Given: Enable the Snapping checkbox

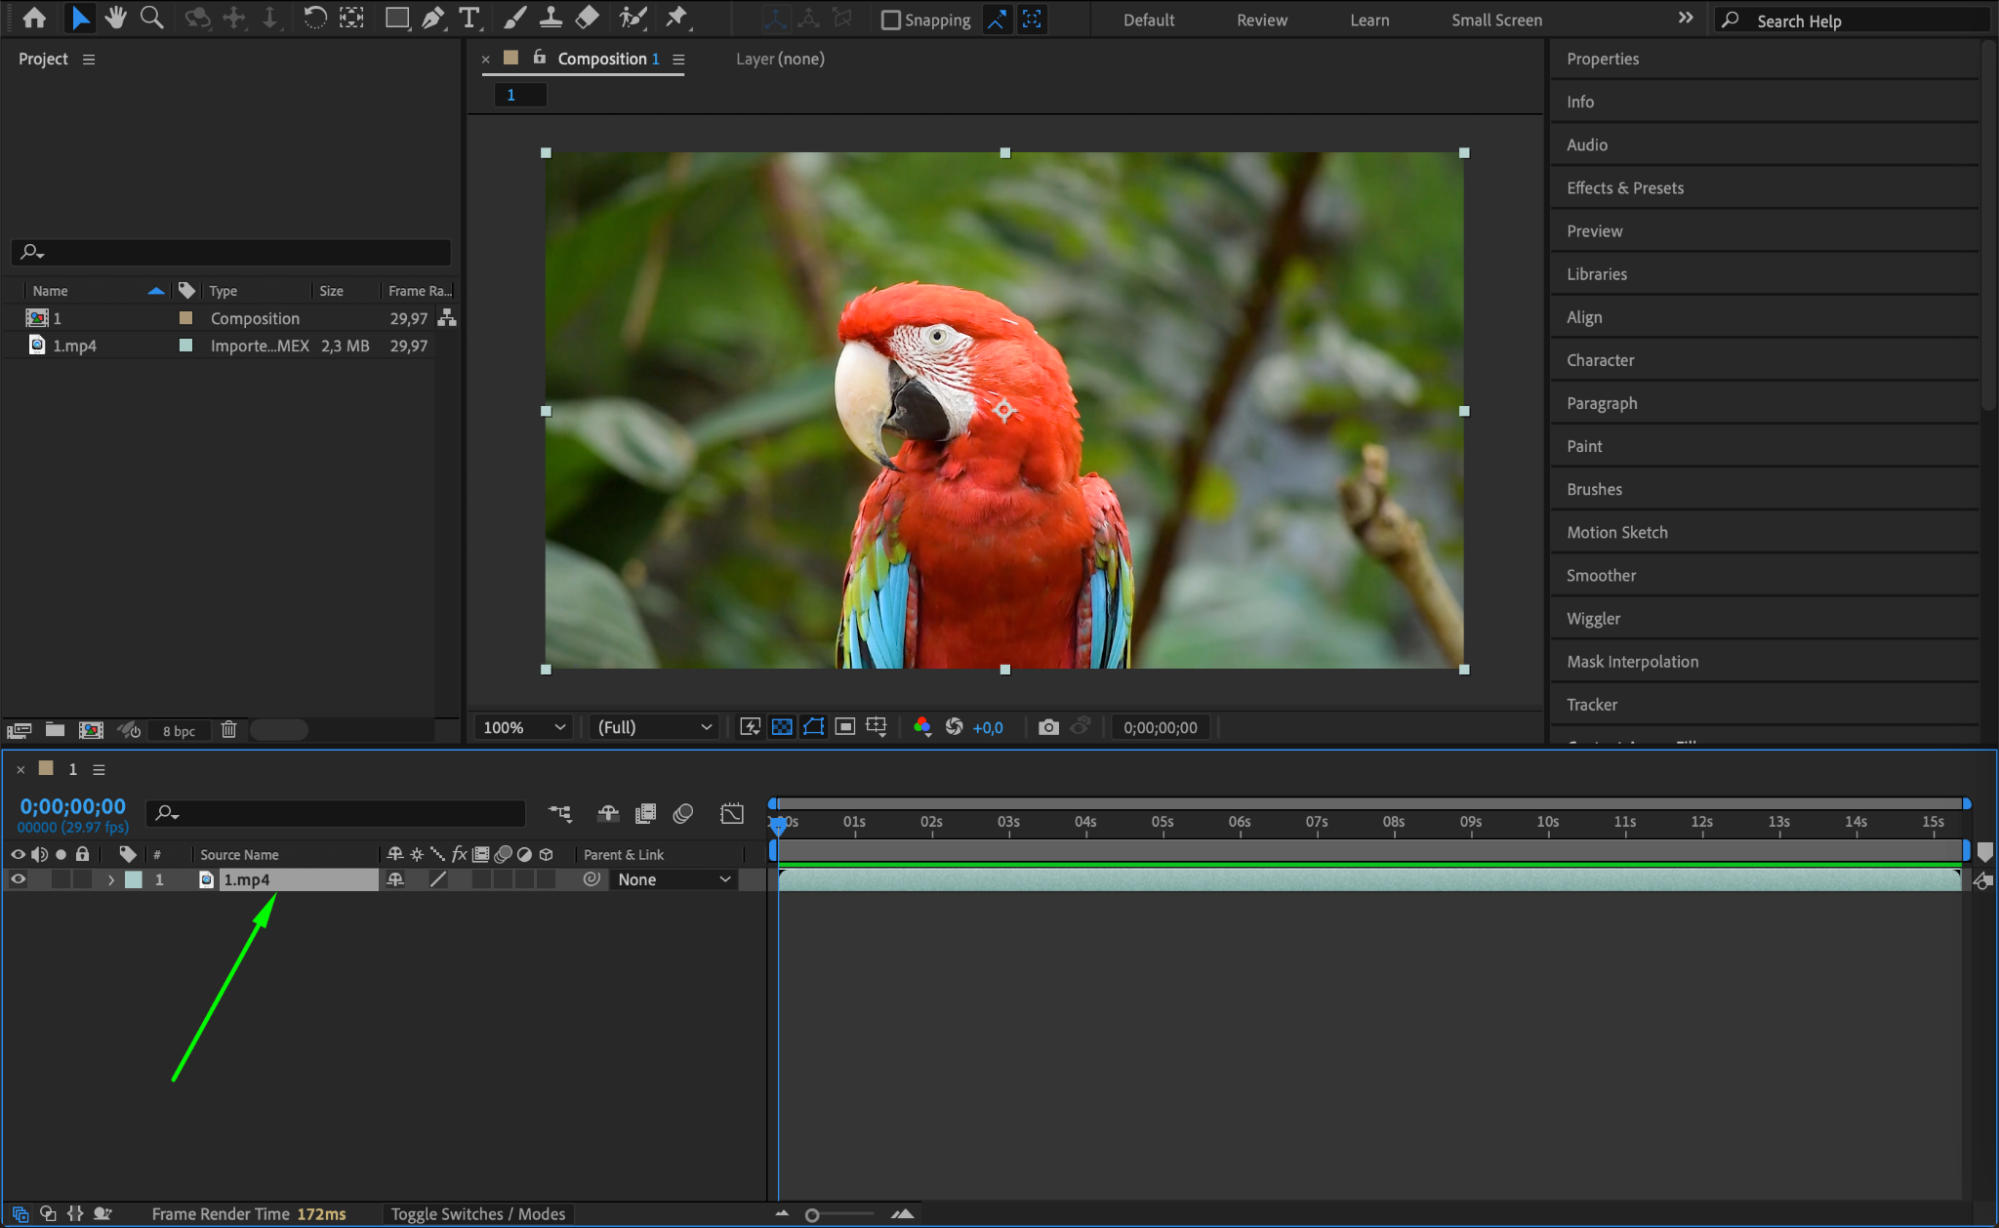Looking at the screenshot, I should point(890,20).
